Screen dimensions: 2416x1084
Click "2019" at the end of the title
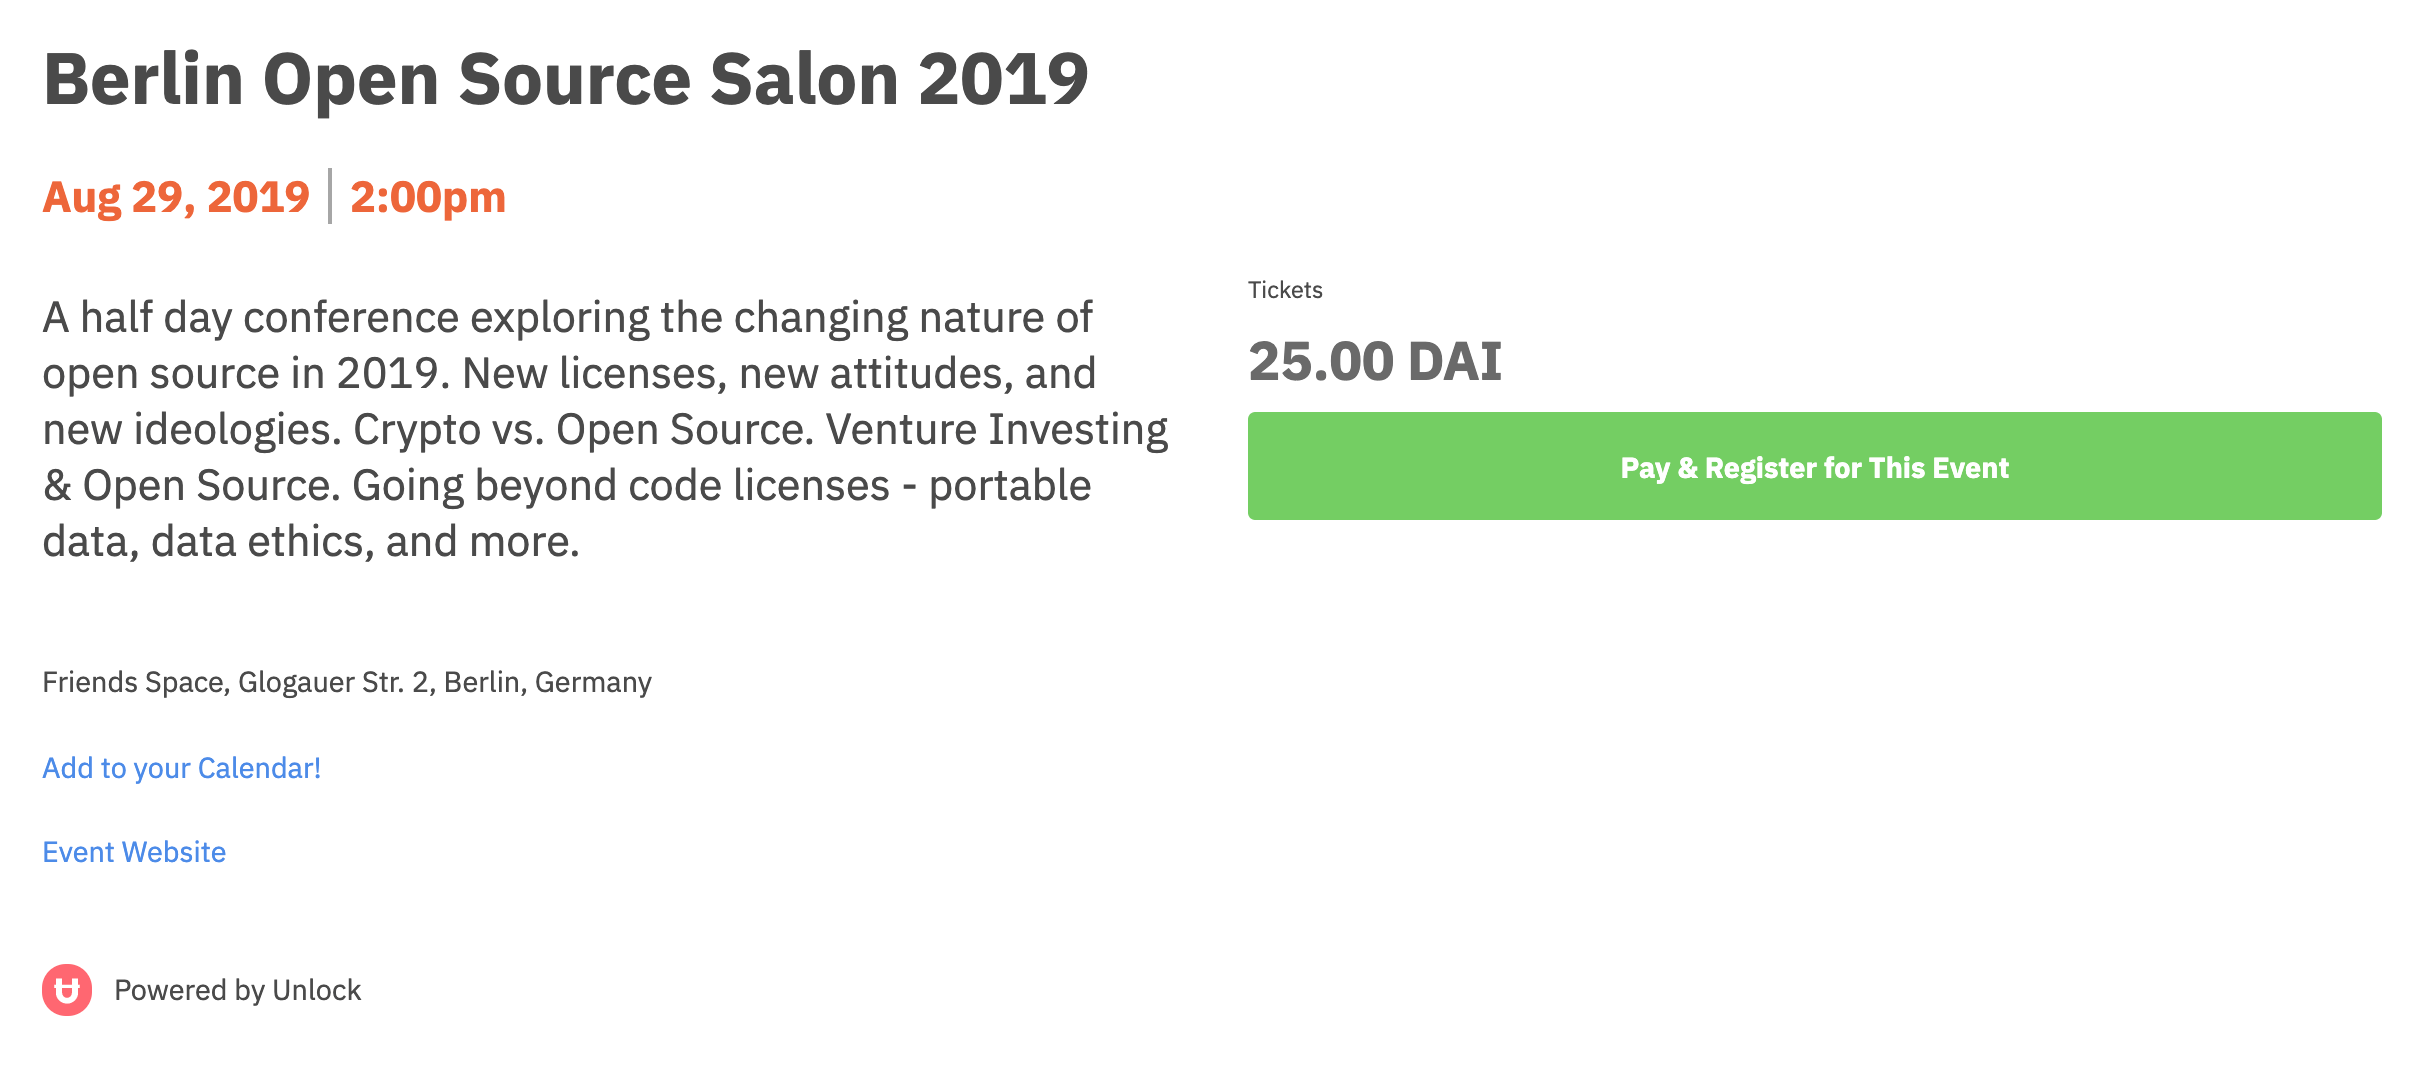(1003, 79)
